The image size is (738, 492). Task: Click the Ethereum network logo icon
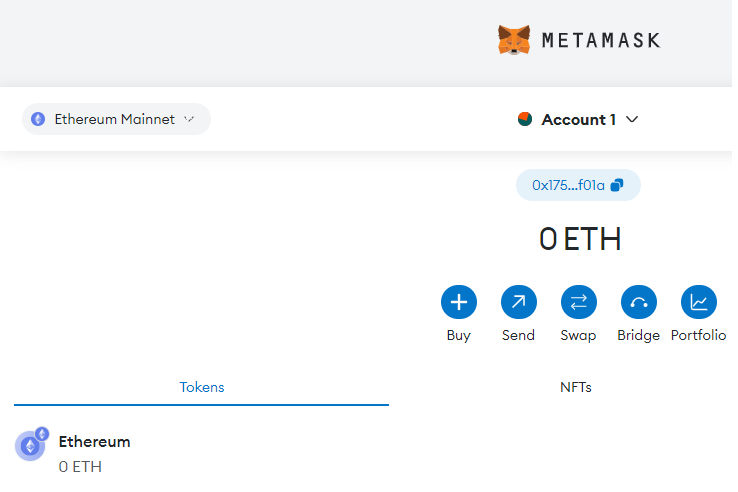38,119
